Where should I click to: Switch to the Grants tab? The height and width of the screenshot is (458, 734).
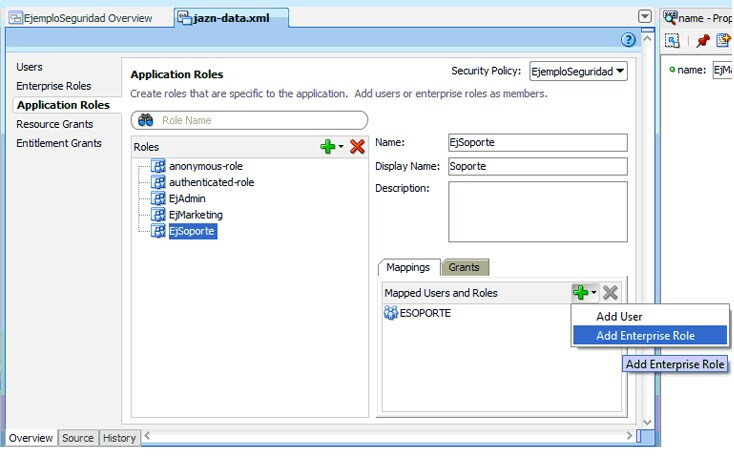tap(464, 267)
